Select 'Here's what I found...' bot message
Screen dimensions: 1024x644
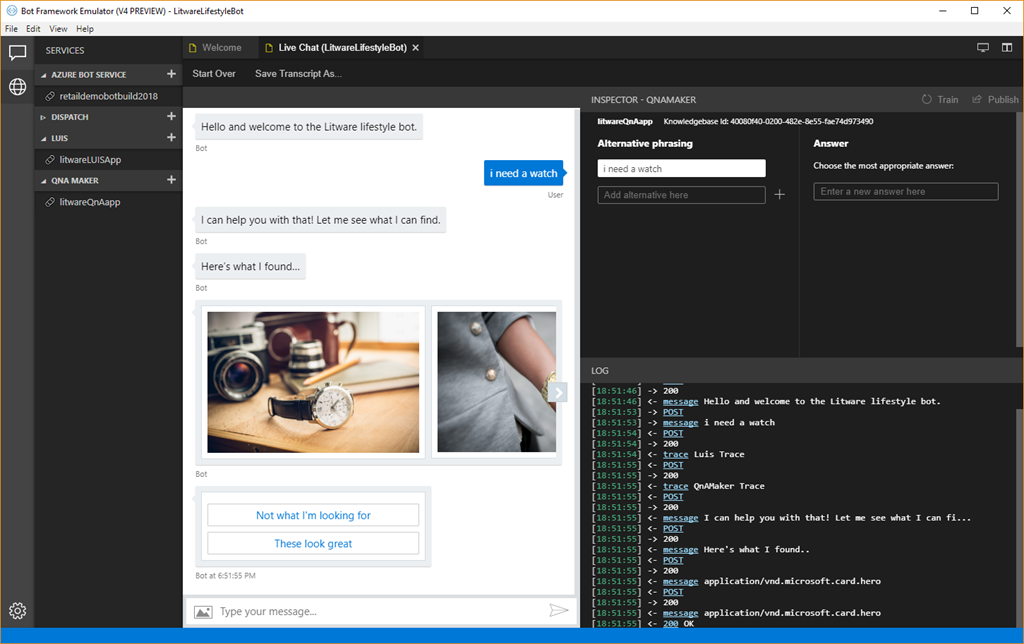coord(250,266)
